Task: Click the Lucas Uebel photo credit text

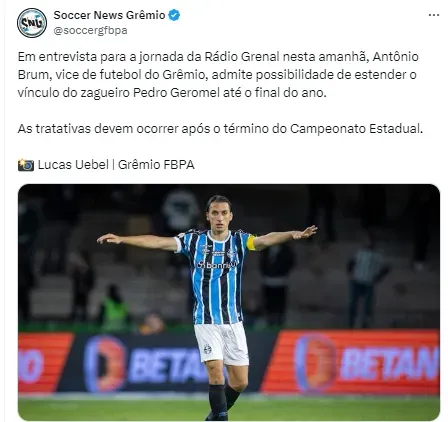Action: 73,165
